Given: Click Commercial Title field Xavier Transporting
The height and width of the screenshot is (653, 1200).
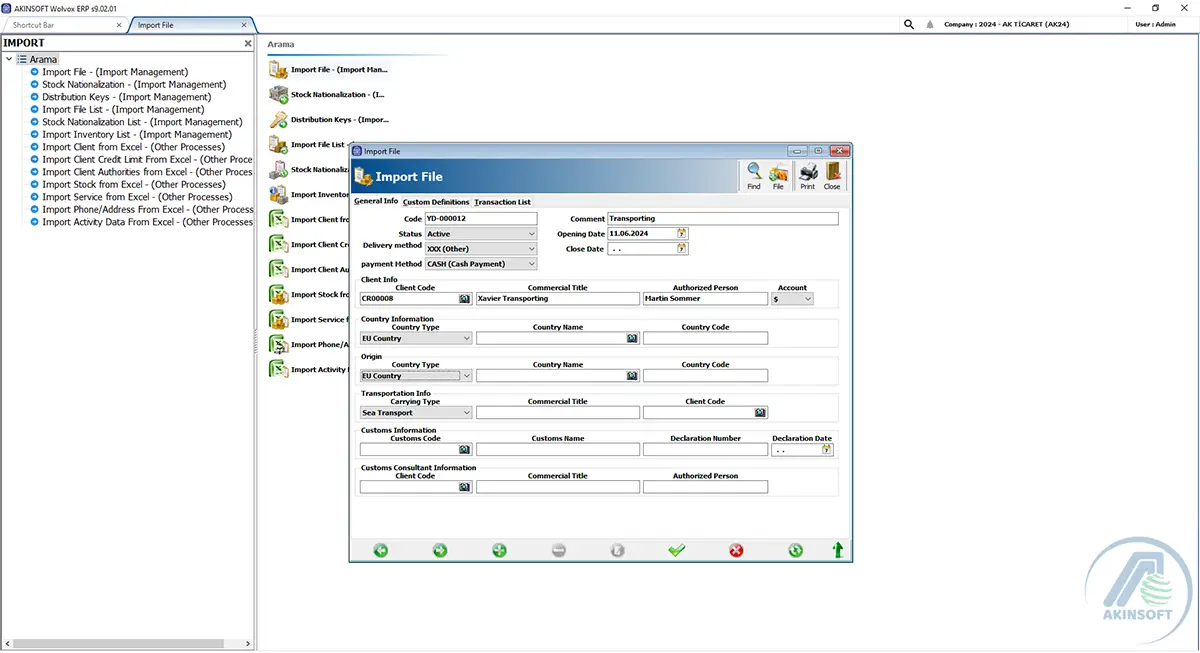Looking at the screenshot, I should pos(558,299).
